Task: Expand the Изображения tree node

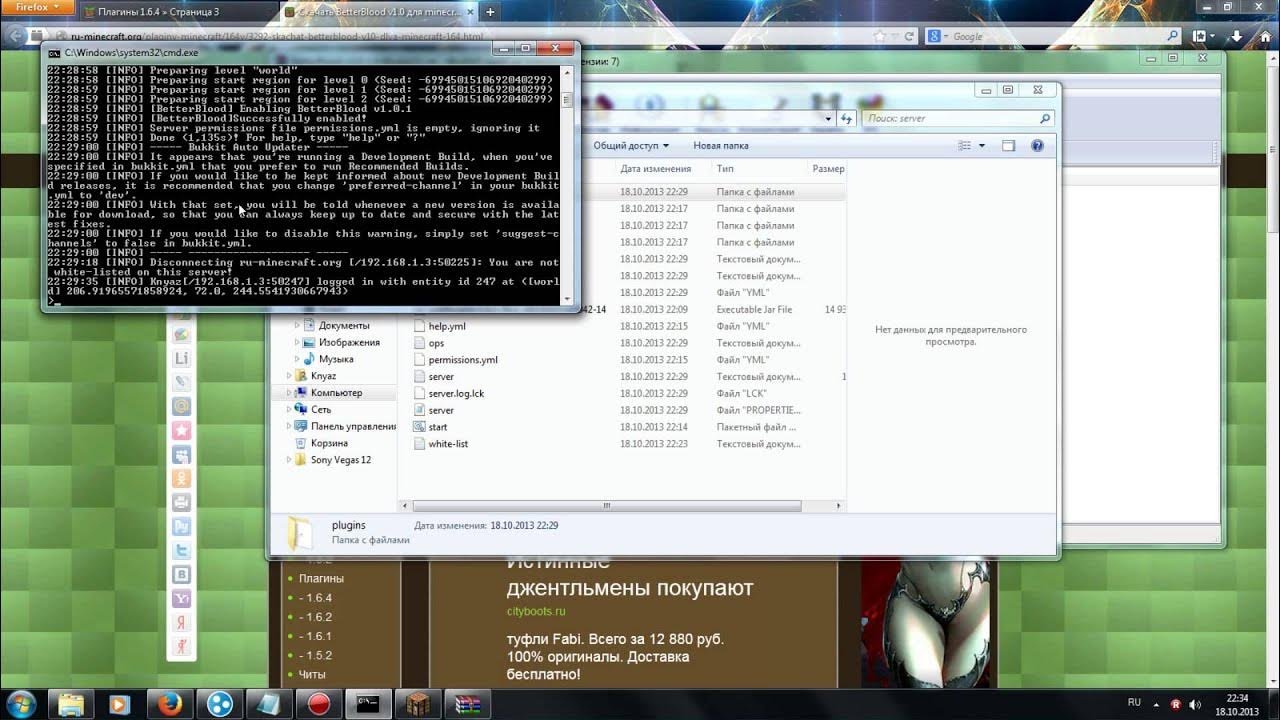Action: click(297, 343)
